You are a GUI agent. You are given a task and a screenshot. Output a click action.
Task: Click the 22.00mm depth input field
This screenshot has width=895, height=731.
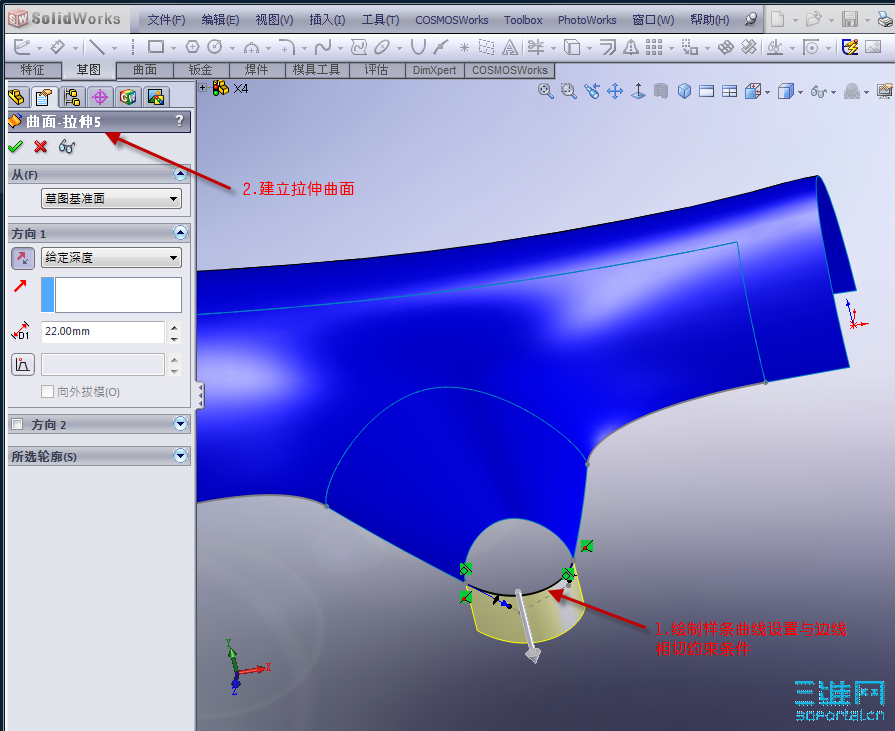coord(103,332)
